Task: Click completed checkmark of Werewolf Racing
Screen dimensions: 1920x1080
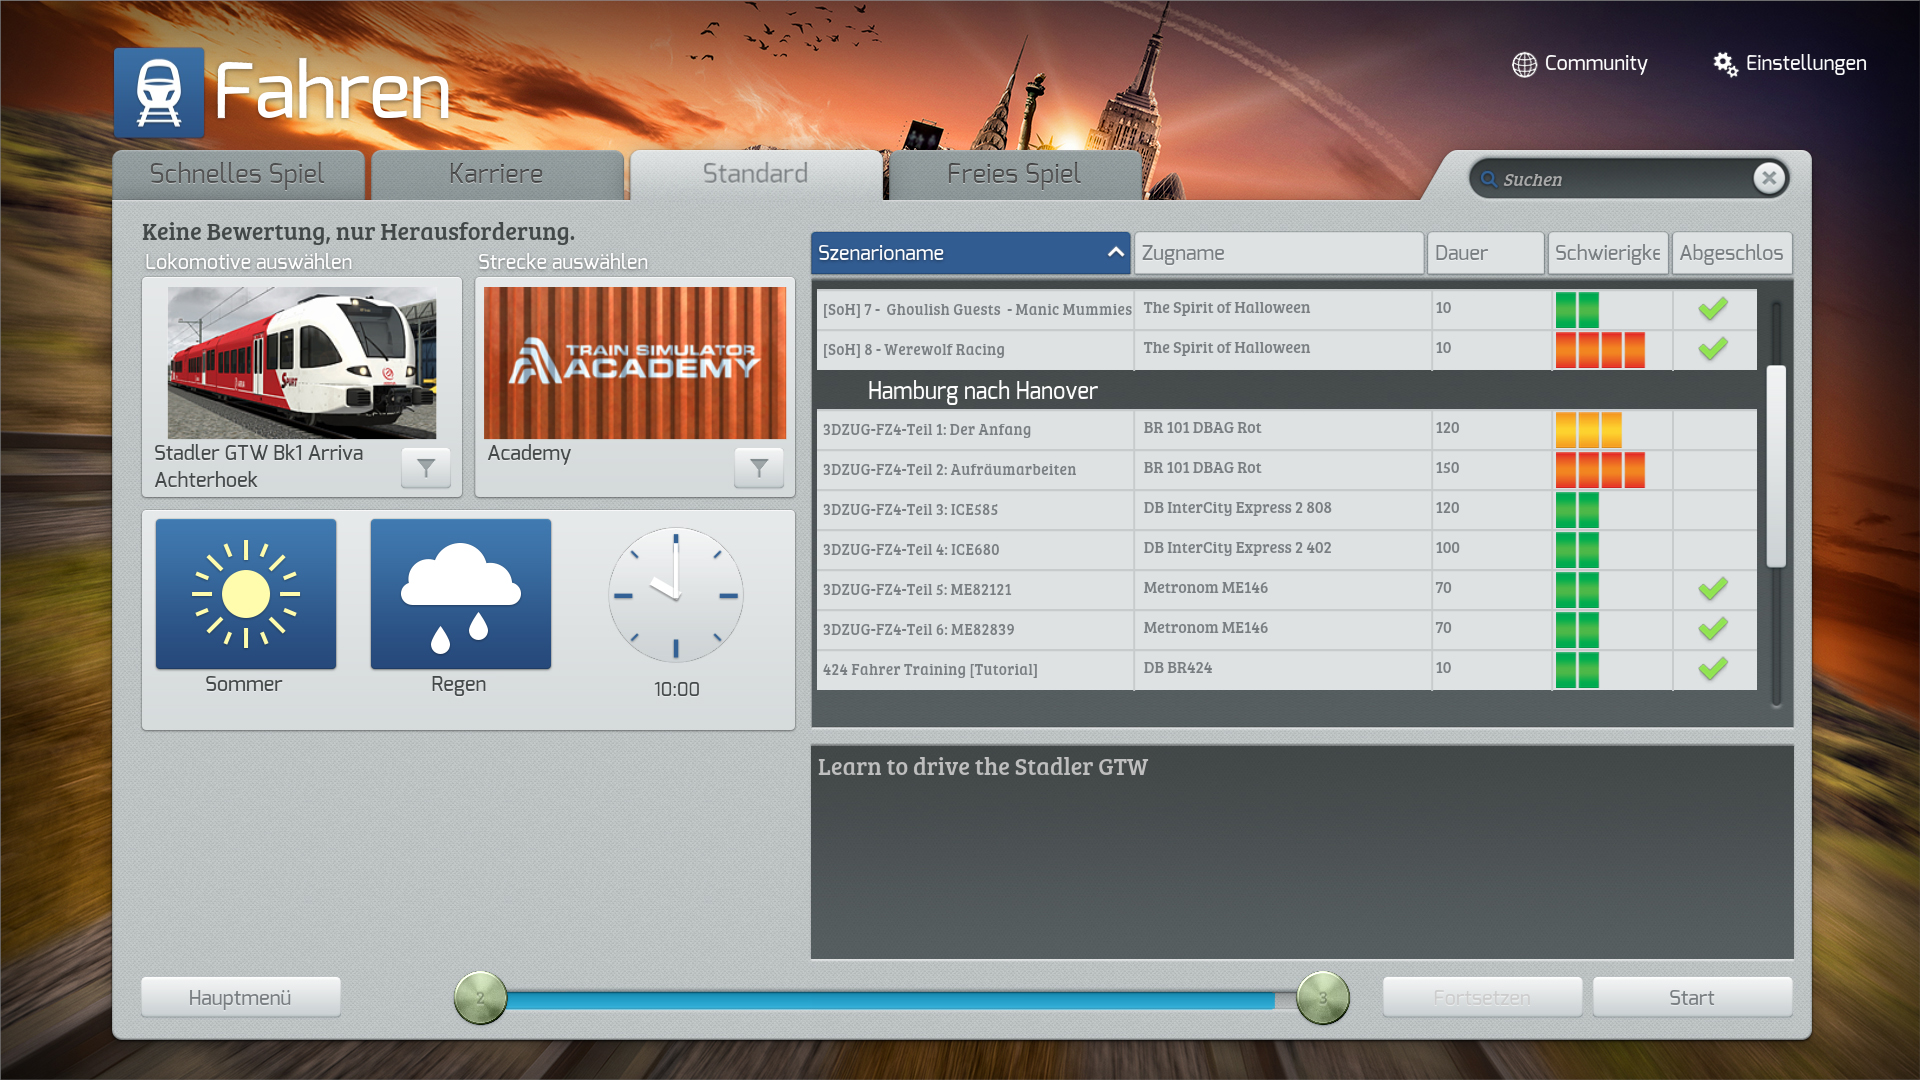Action: pyautogui.click(x=1713, y=348)
